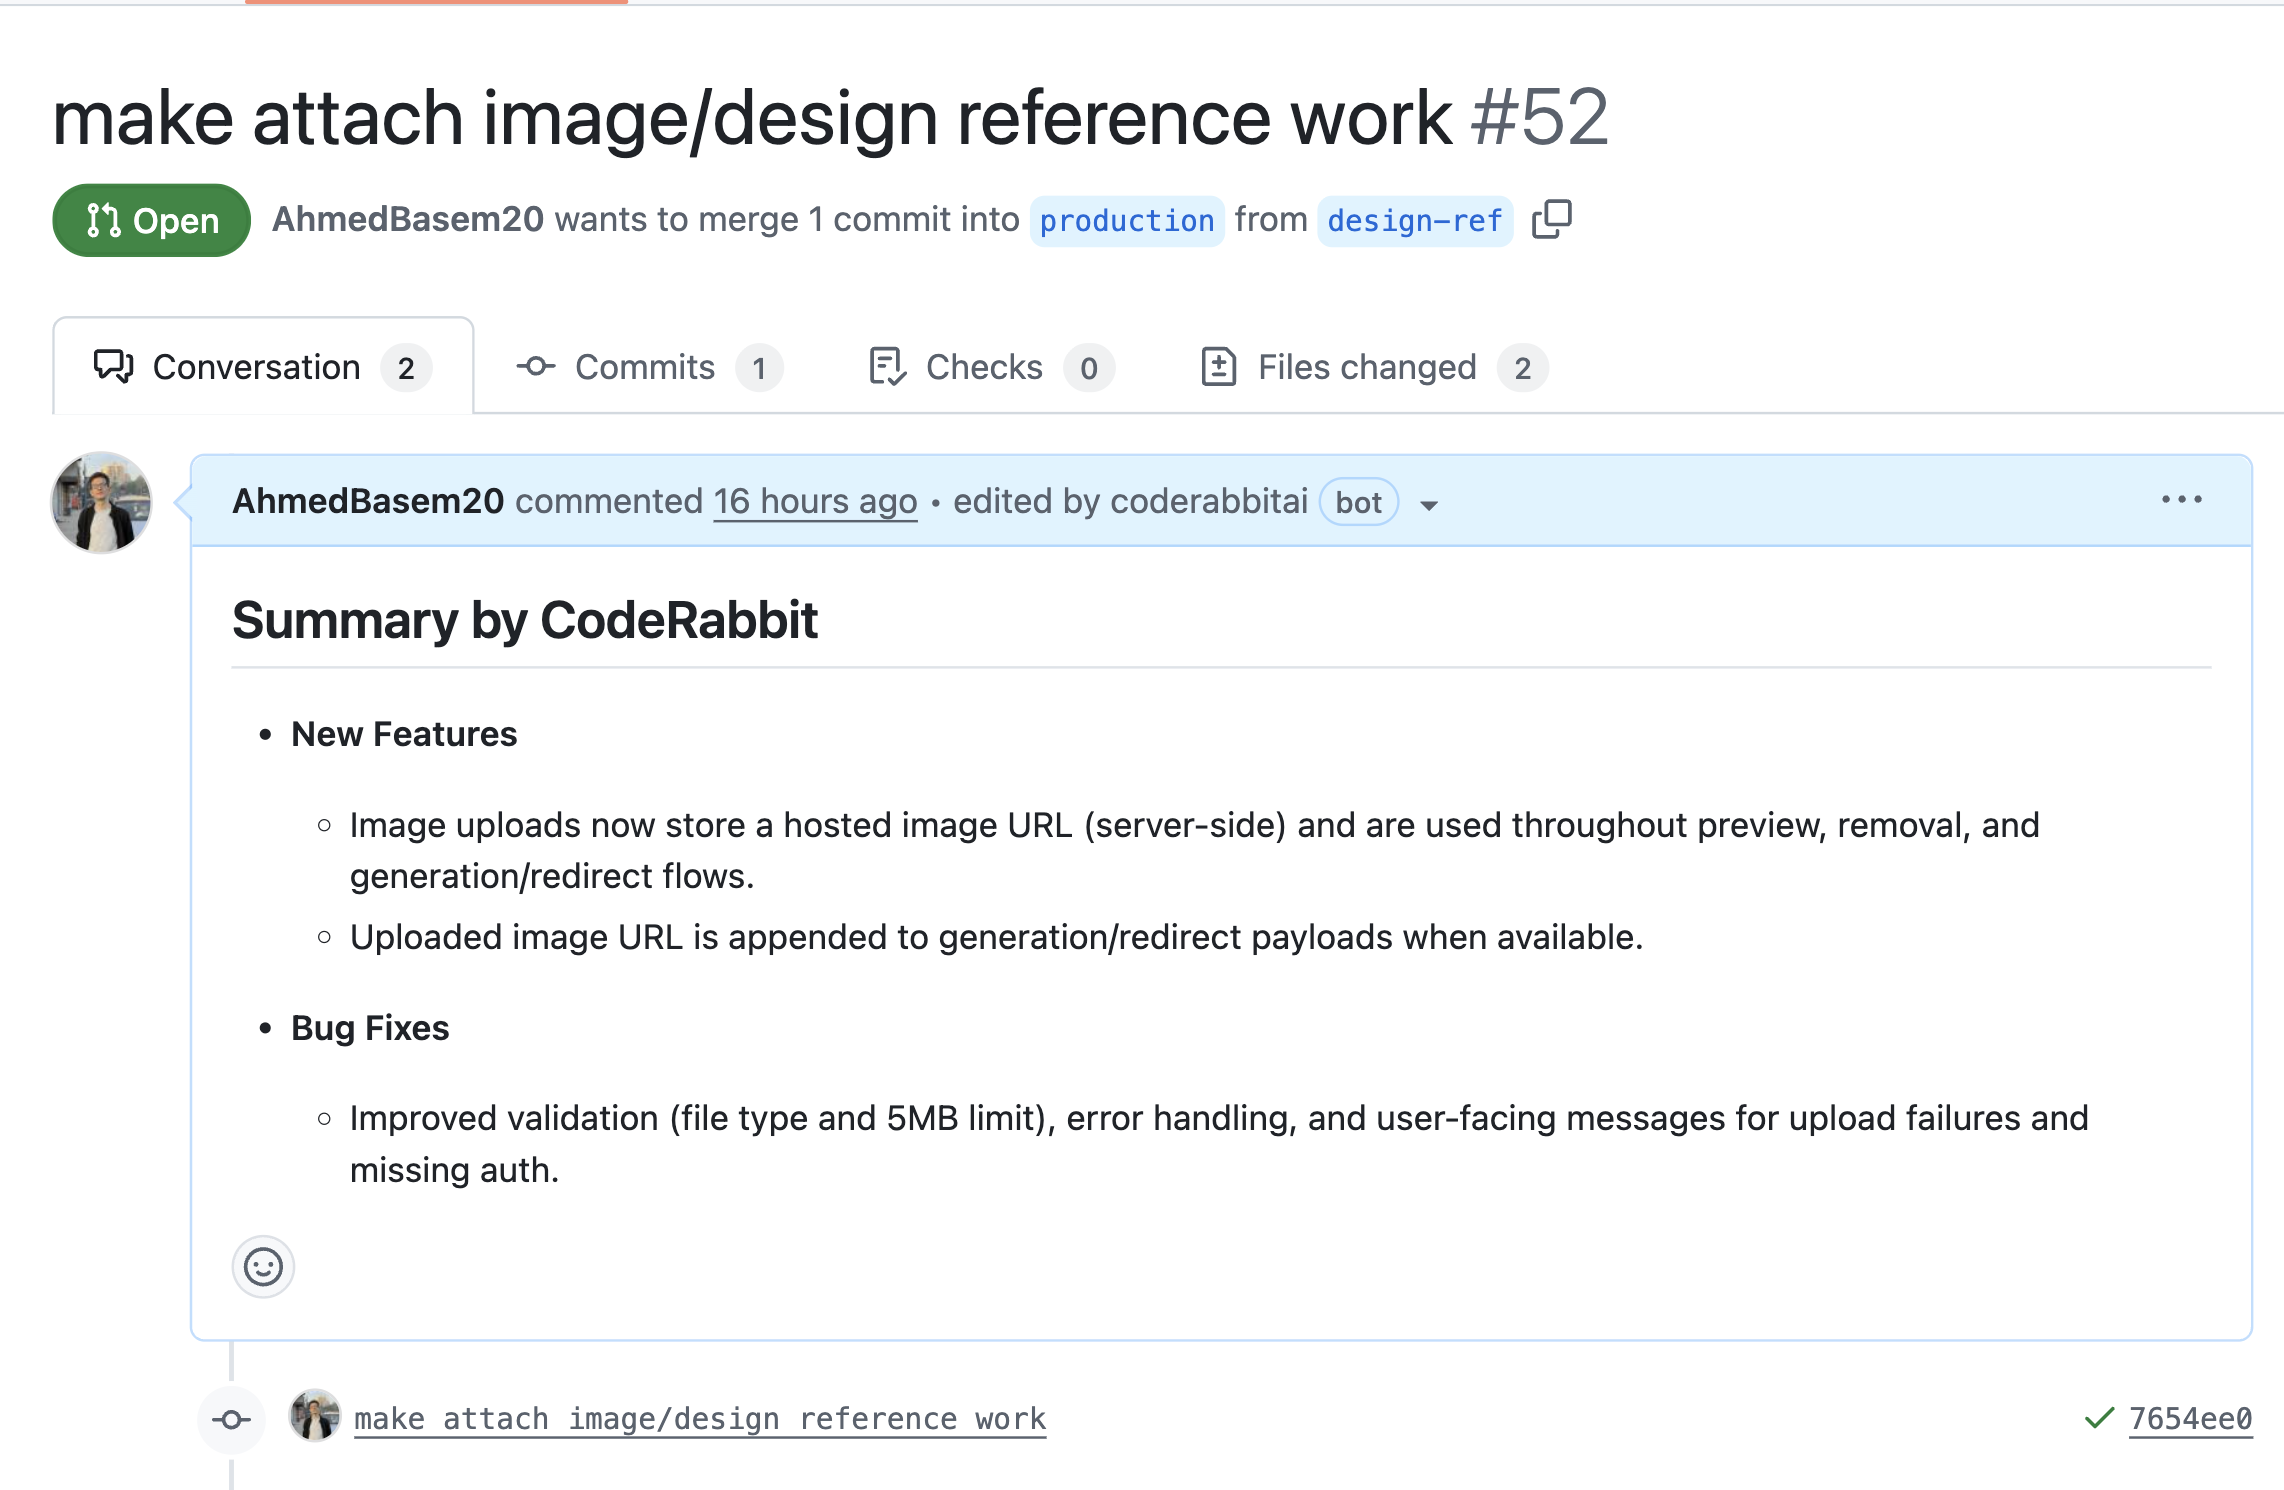Screen dimensions: 2284x1490
Task: Expand the comment edit history dropdown arrow
Action: click(x=1429, y=505)
